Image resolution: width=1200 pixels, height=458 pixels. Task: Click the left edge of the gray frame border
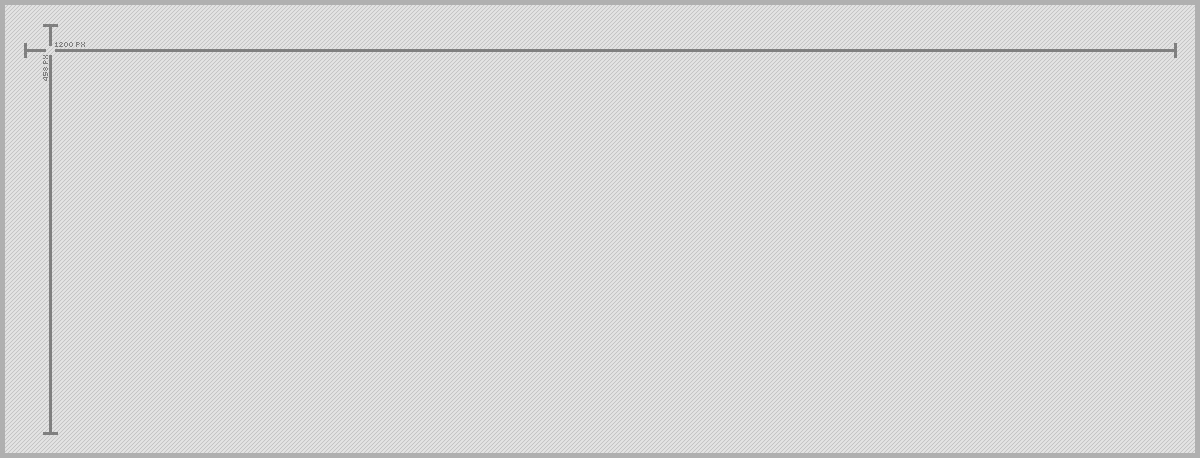(x=2, y=229)
